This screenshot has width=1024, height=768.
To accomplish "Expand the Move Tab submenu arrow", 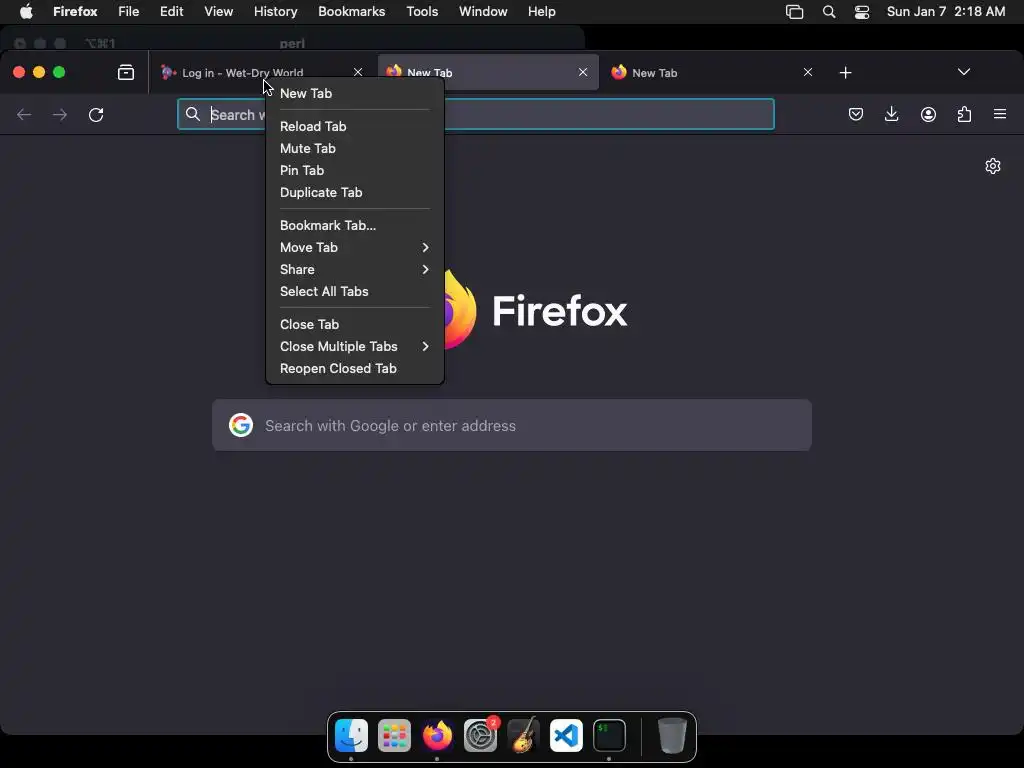I will coord(425,248).
